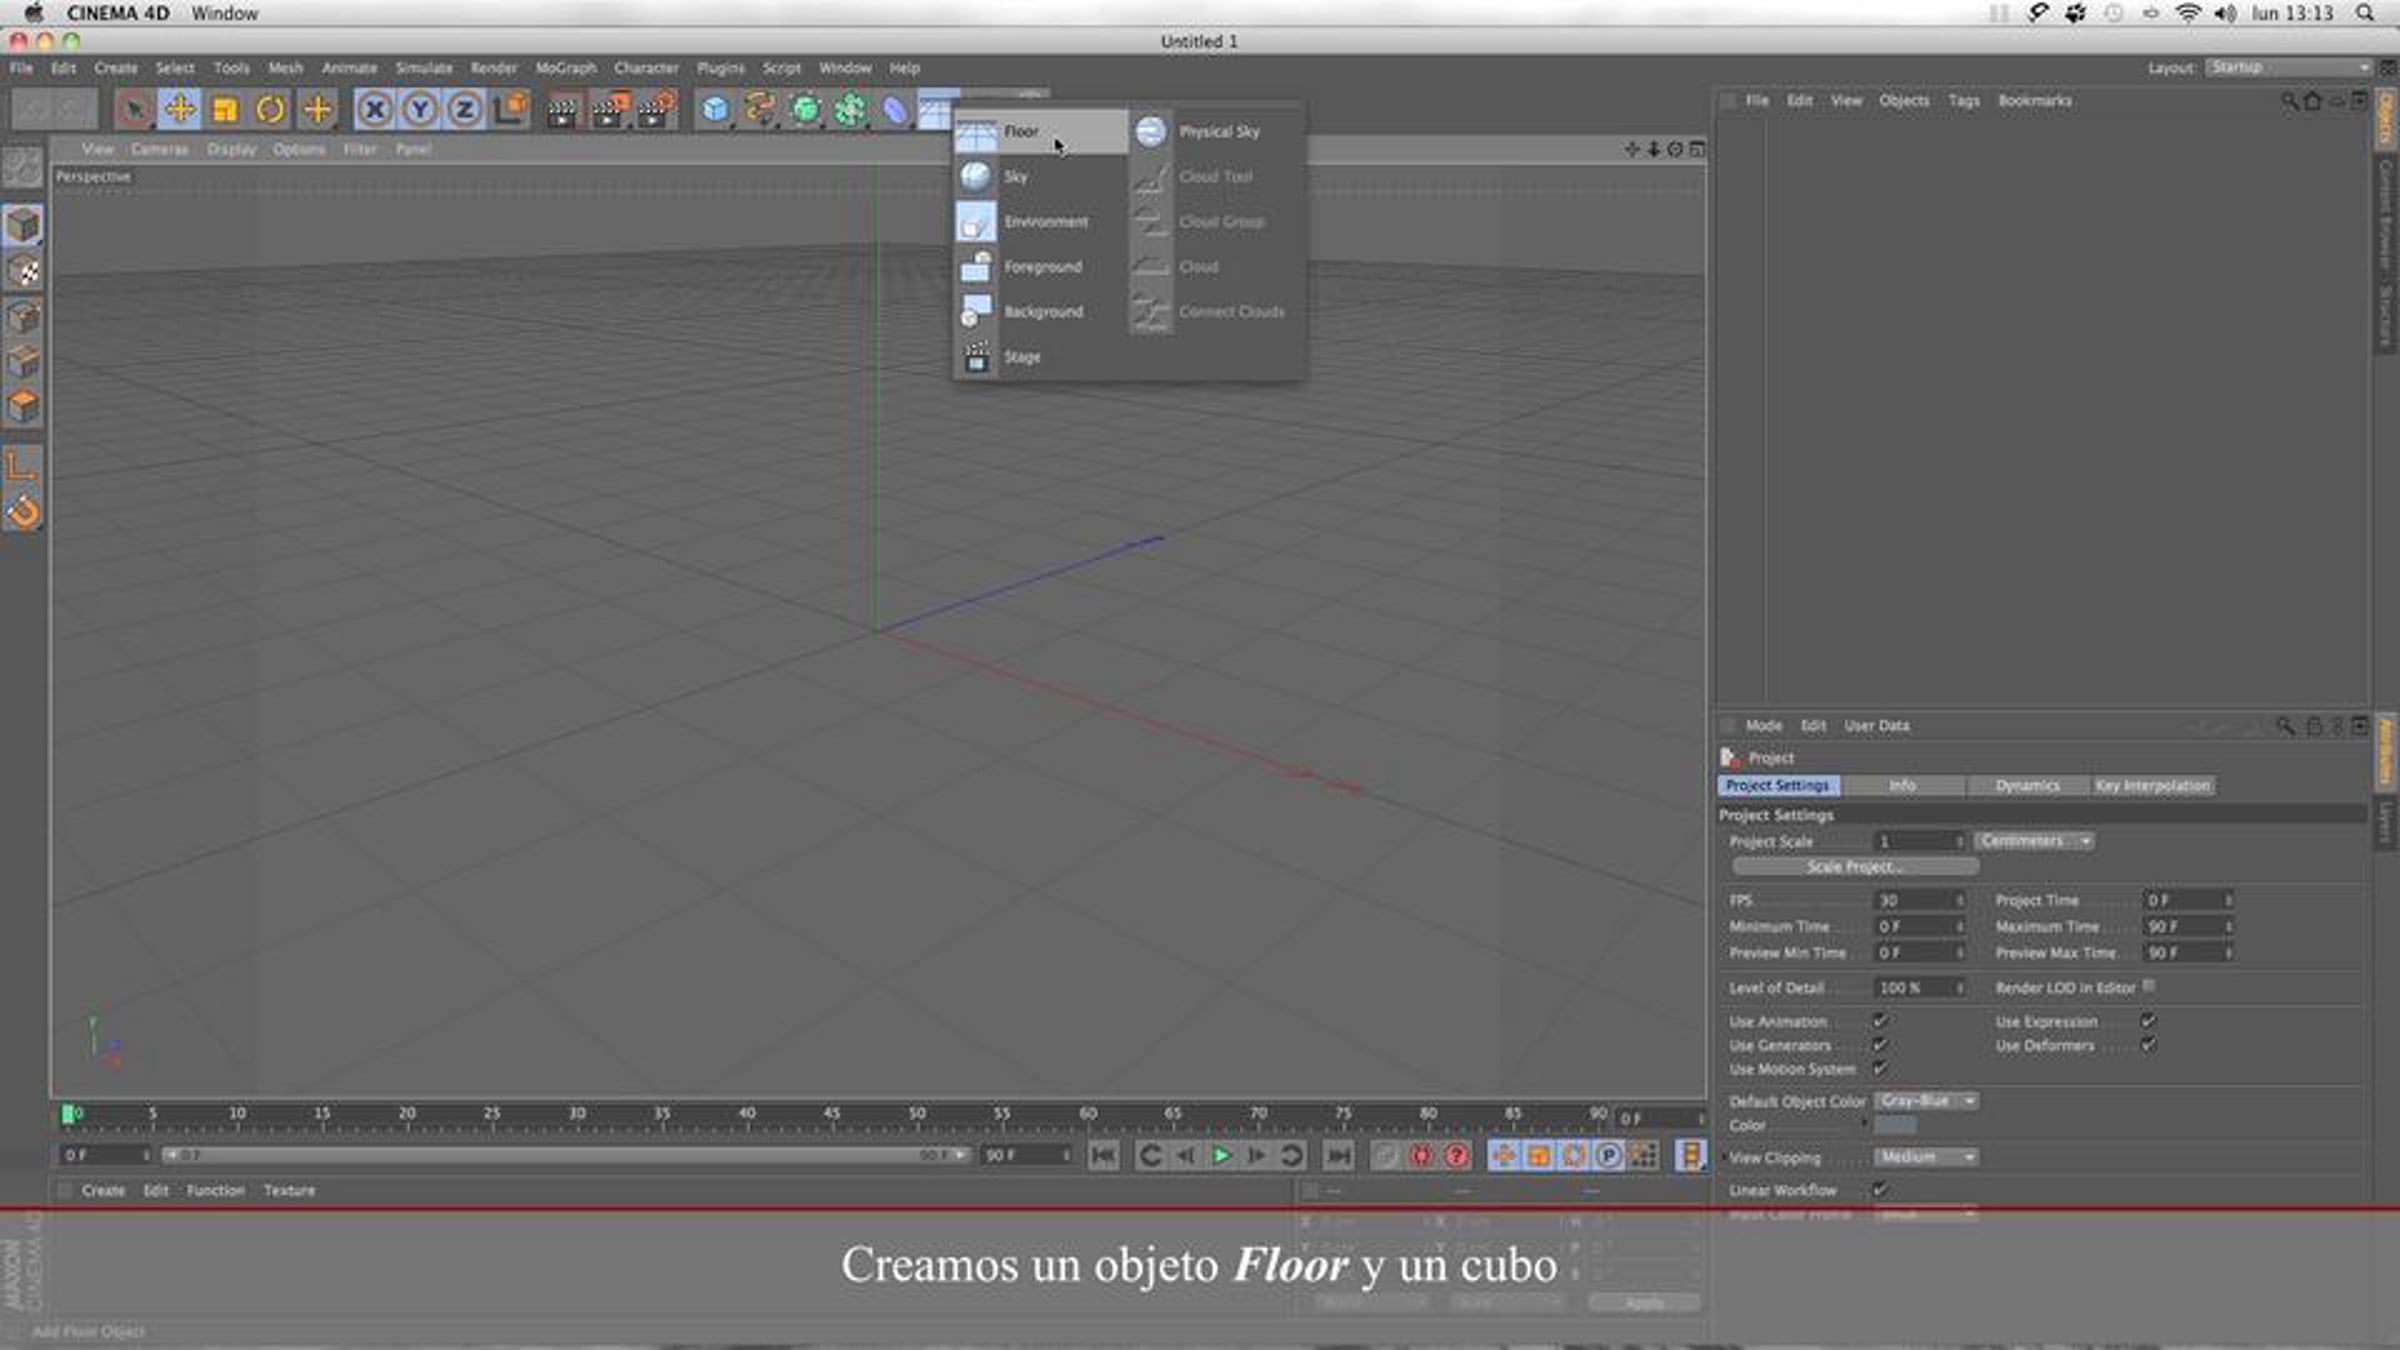The height and width of the screenshot is (1350, 2400).
Task: Click the Make Editable icon in left sidebar
Action: [x=23, y=169]
